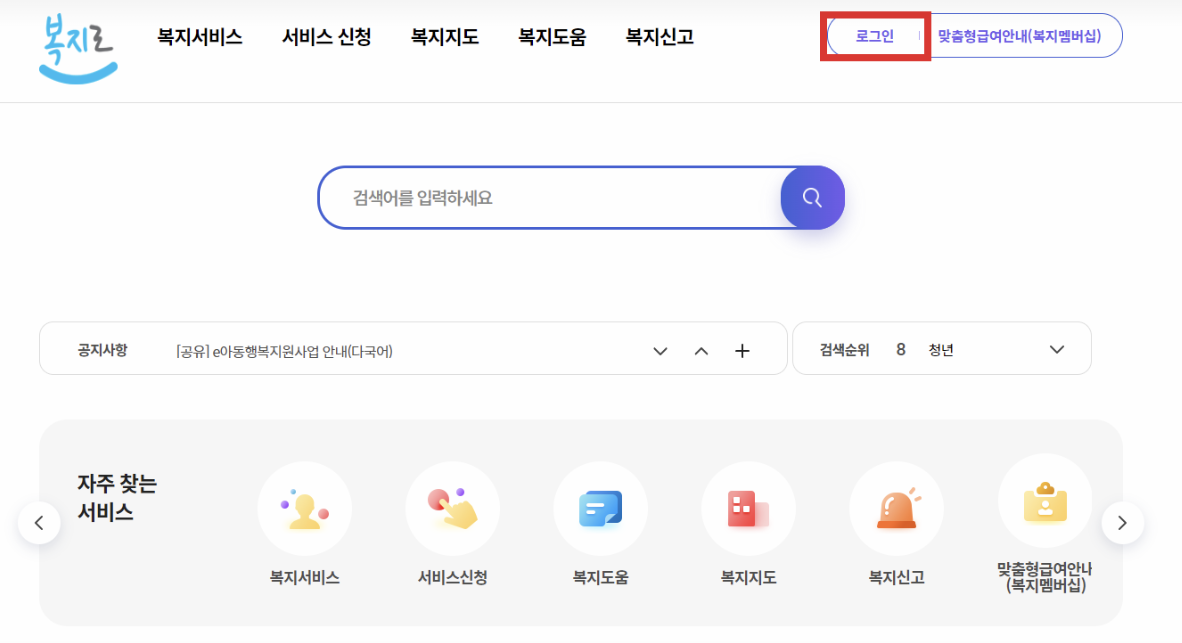This screenshot has width=1182, height=643.
Task: Open 맞춤형급여안내(복지멤버십) clipboard icon
Action: point(1044,508)
